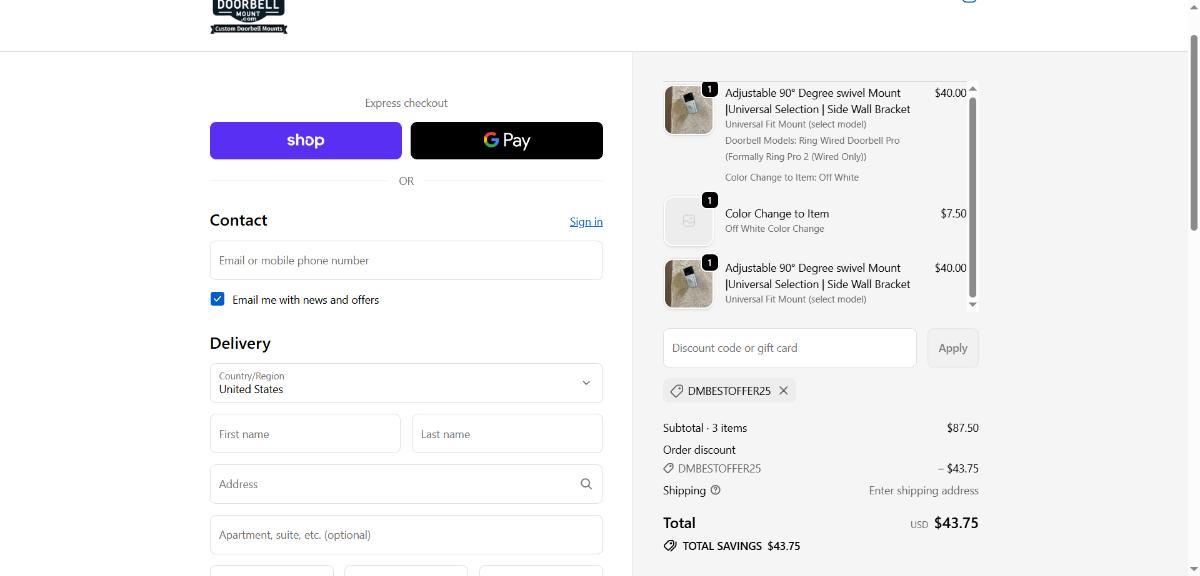Pay with Shop Pay express checkout
This screenshot has width=1200, height=576.
[305, 141]
